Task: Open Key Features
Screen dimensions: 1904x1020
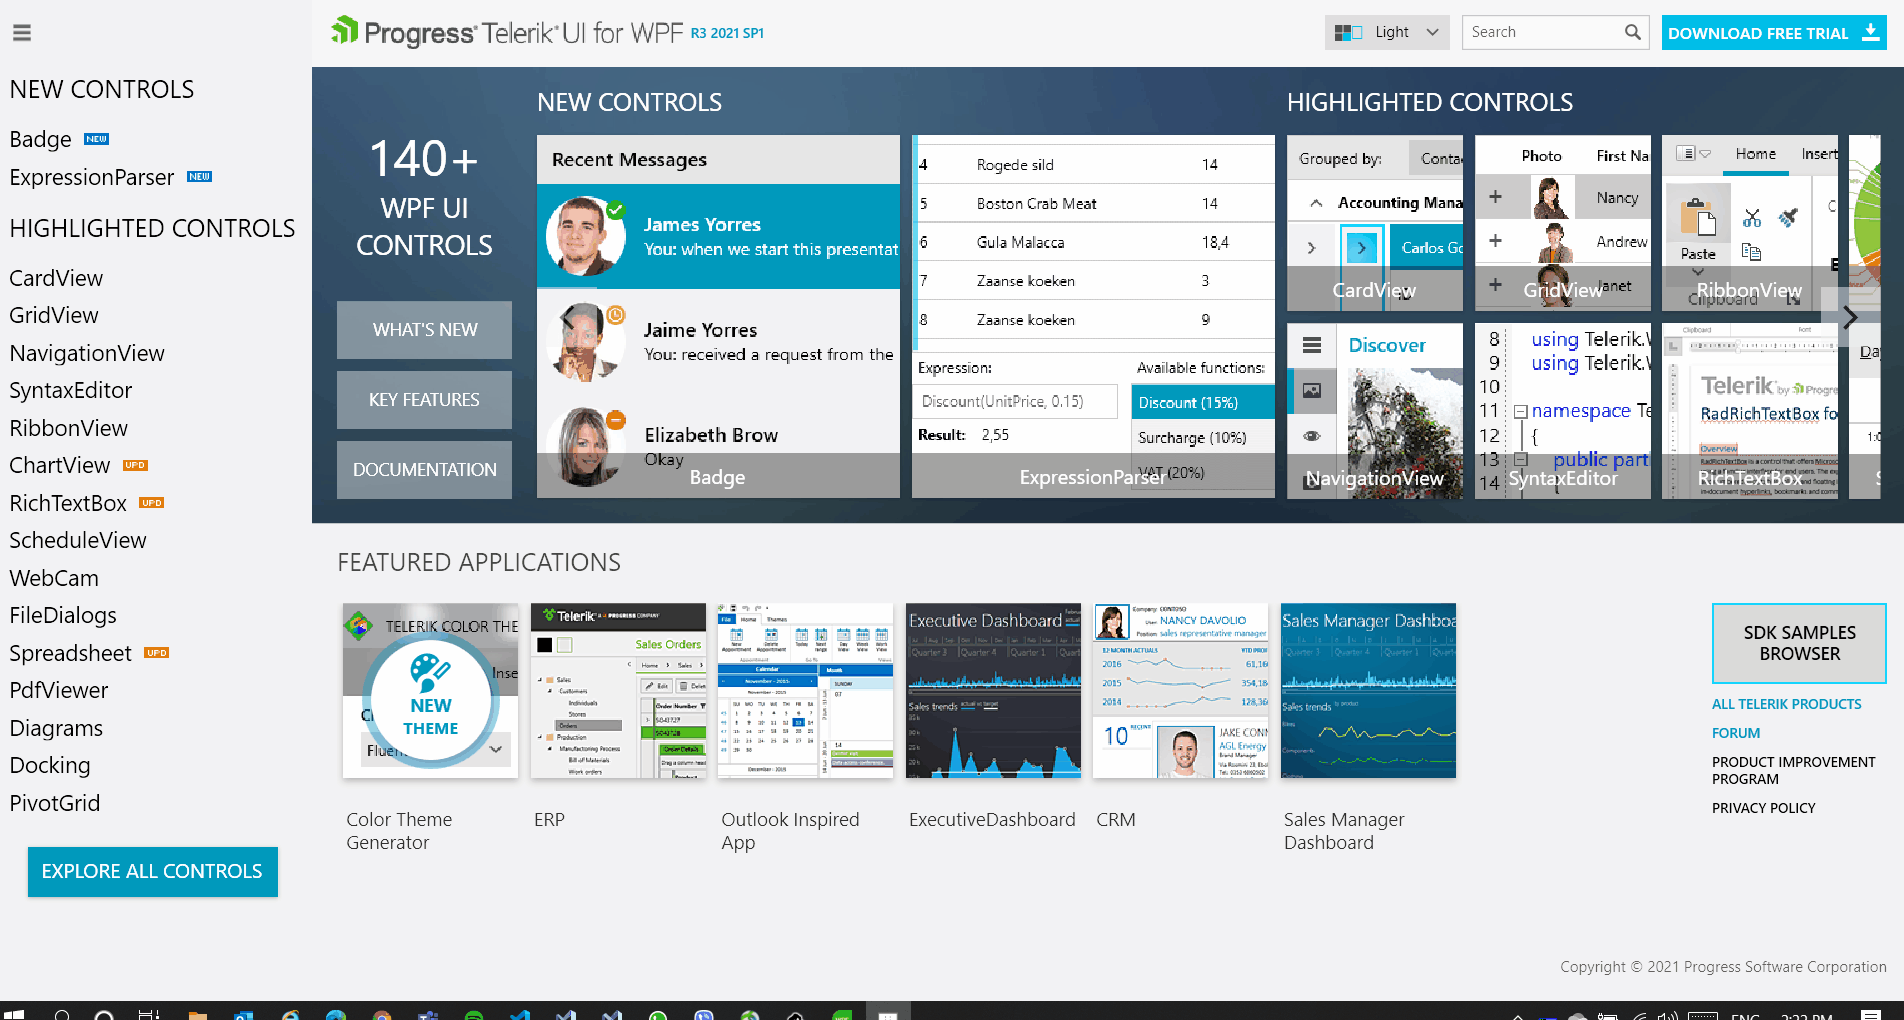Action: (424, 399)
